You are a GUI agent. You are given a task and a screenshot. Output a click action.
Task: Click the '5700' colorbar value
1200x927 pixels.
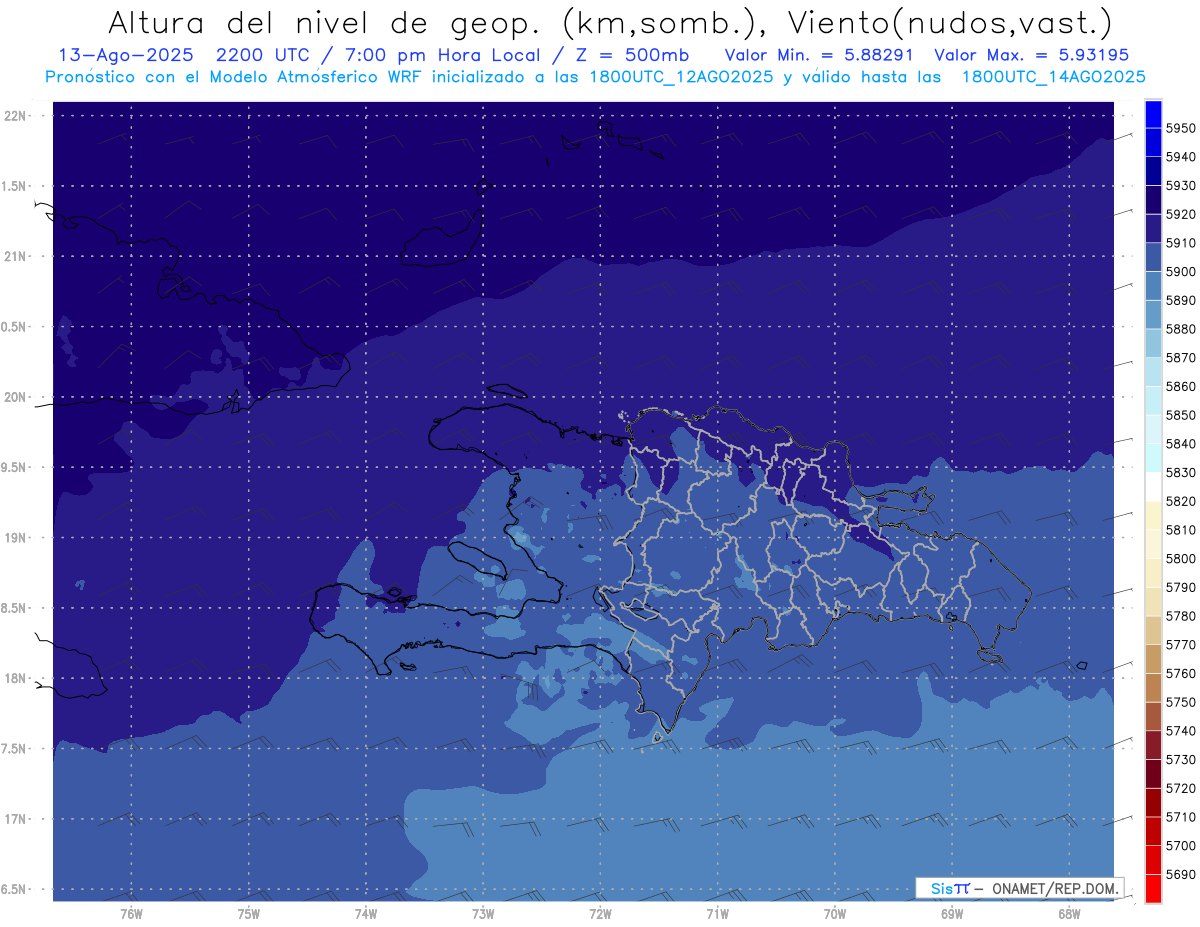coord(1180,846)
